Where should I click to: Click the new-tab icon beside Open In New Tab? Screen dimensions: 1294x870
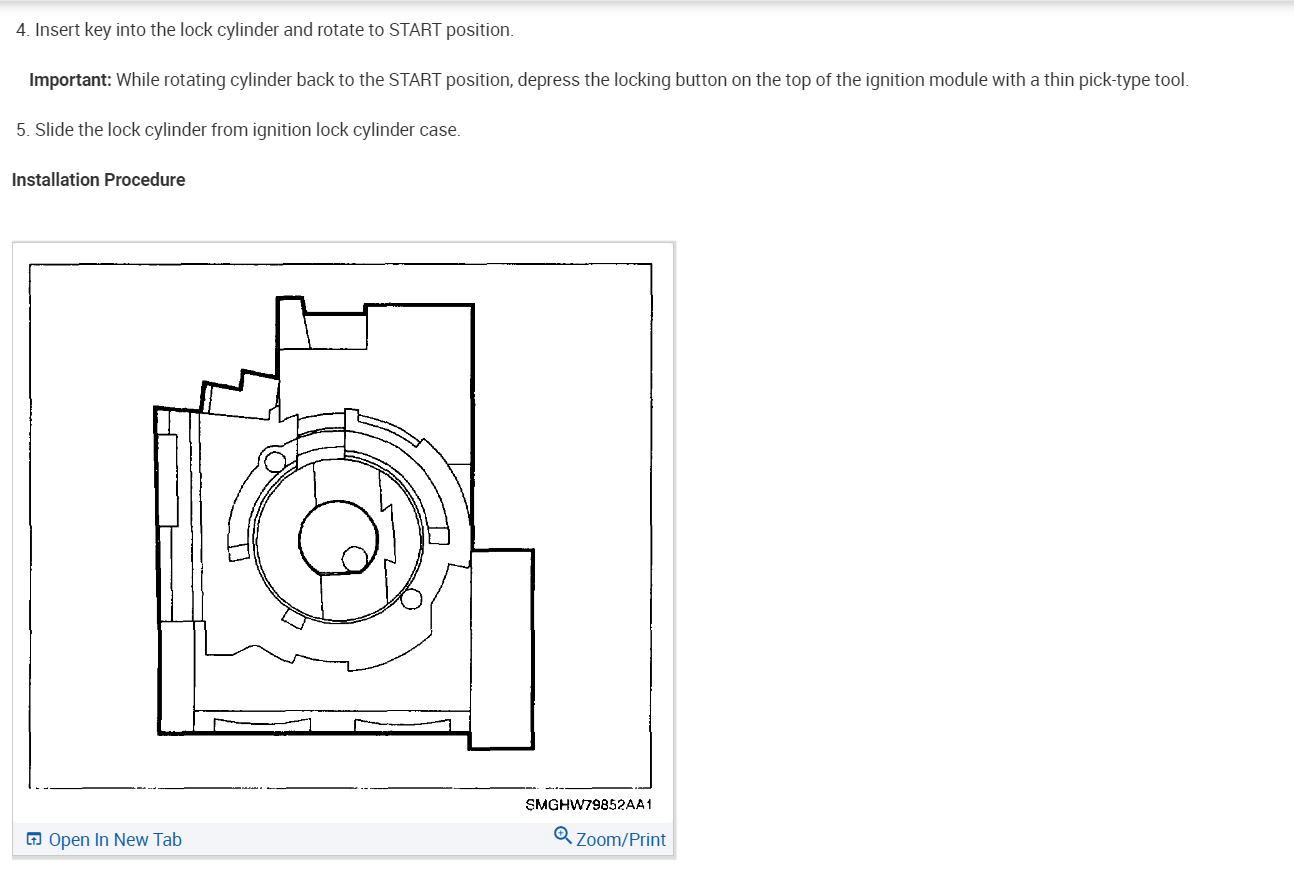click(35, 840)
